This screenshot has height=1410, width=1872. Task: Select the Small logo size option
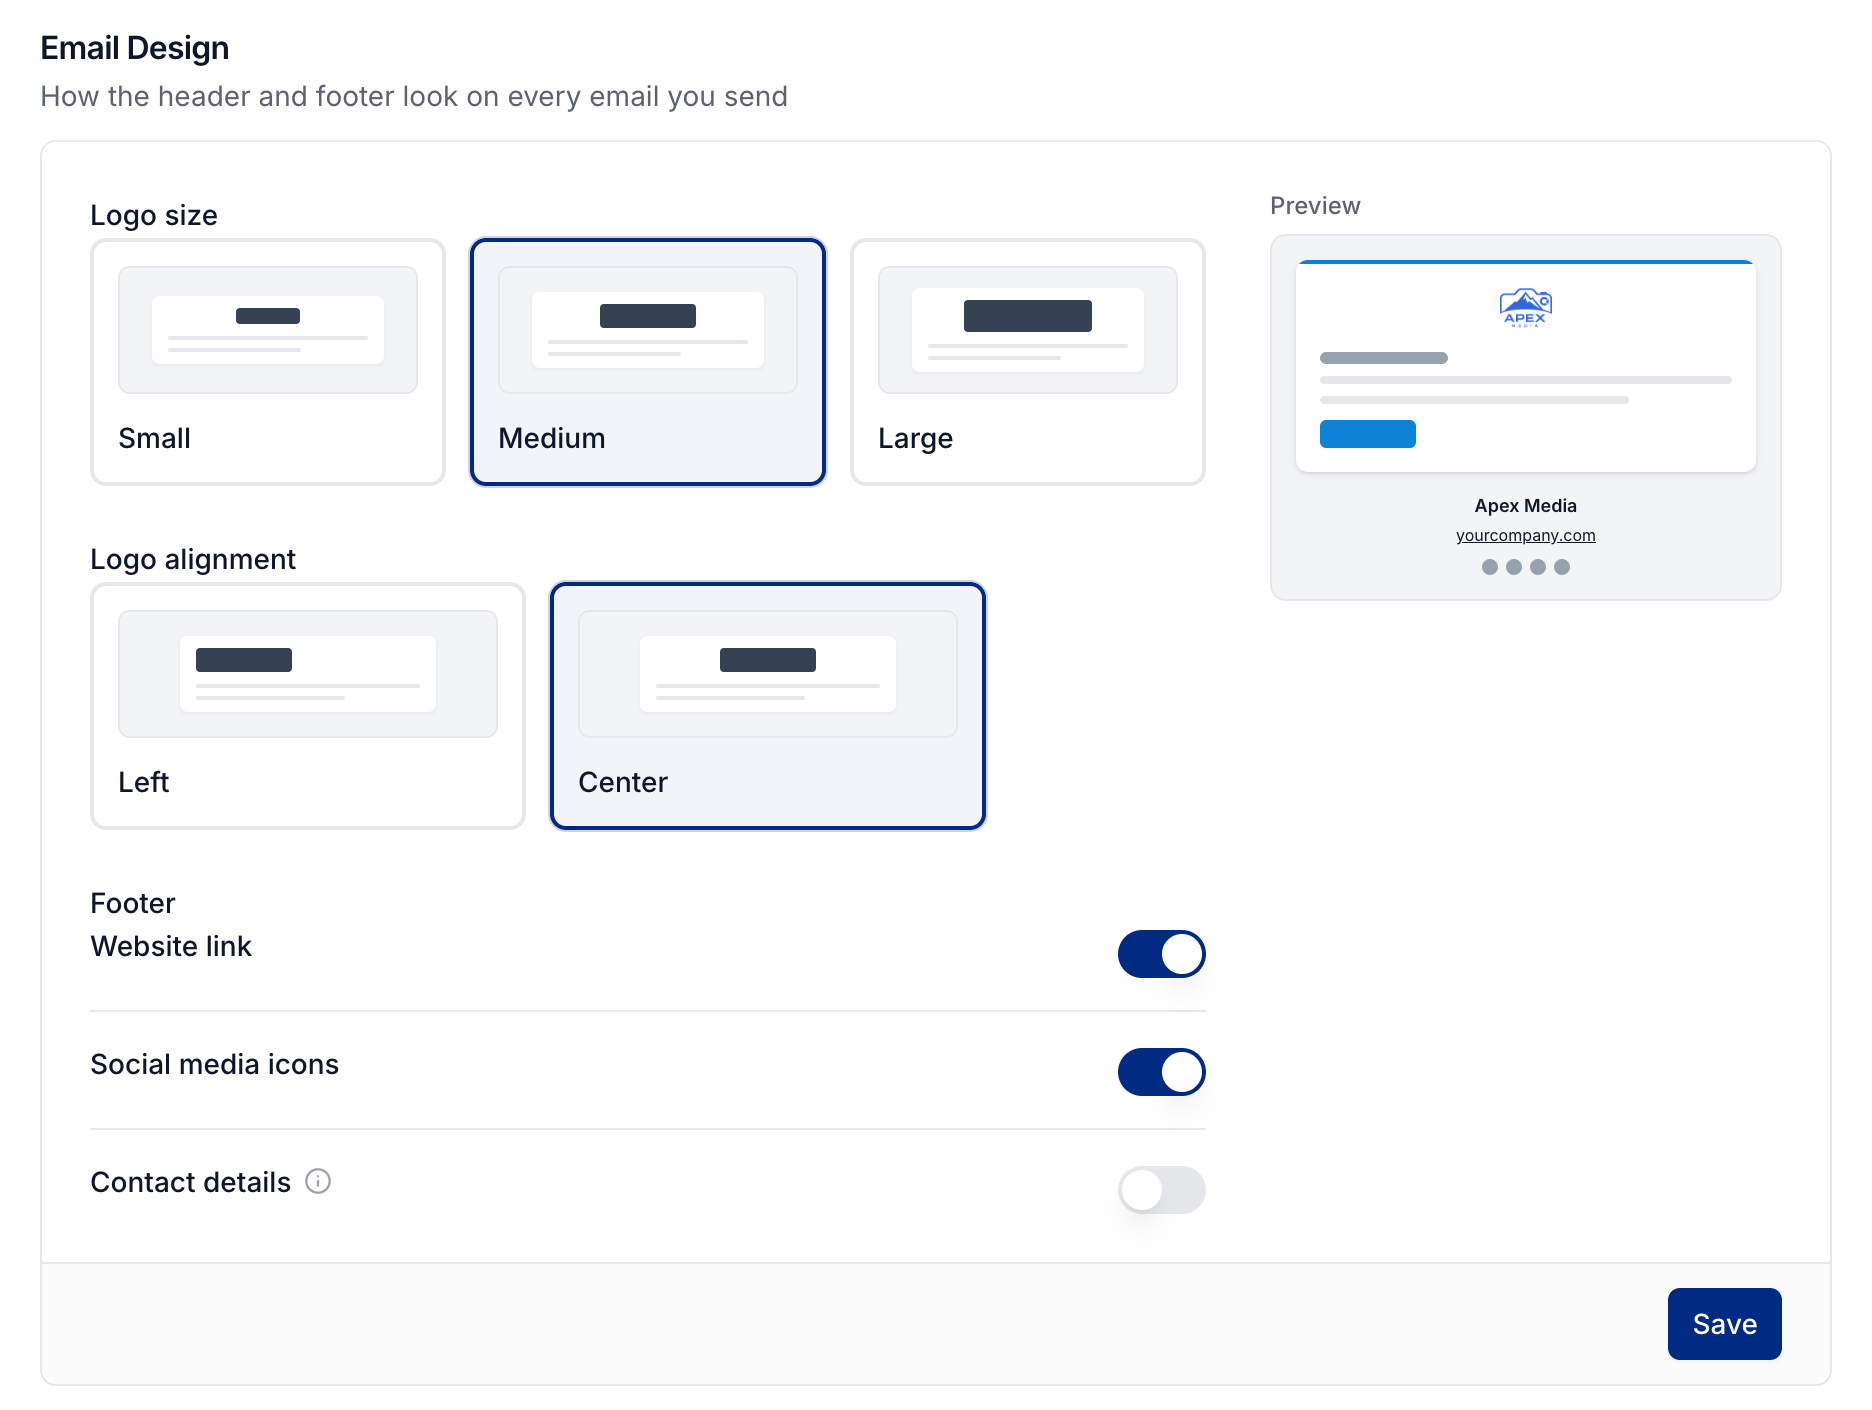268,362
